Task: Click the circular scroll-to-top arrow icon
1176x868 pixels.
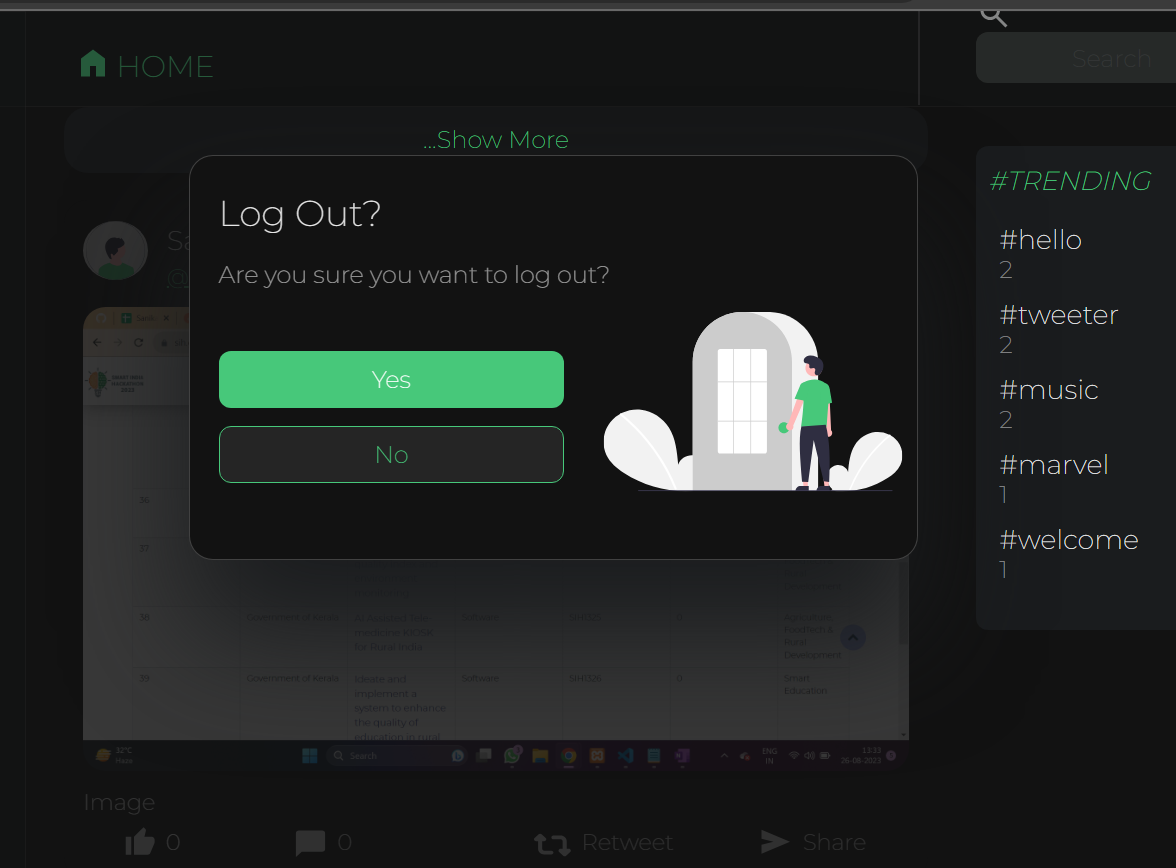Action: [x=852, y=637]
